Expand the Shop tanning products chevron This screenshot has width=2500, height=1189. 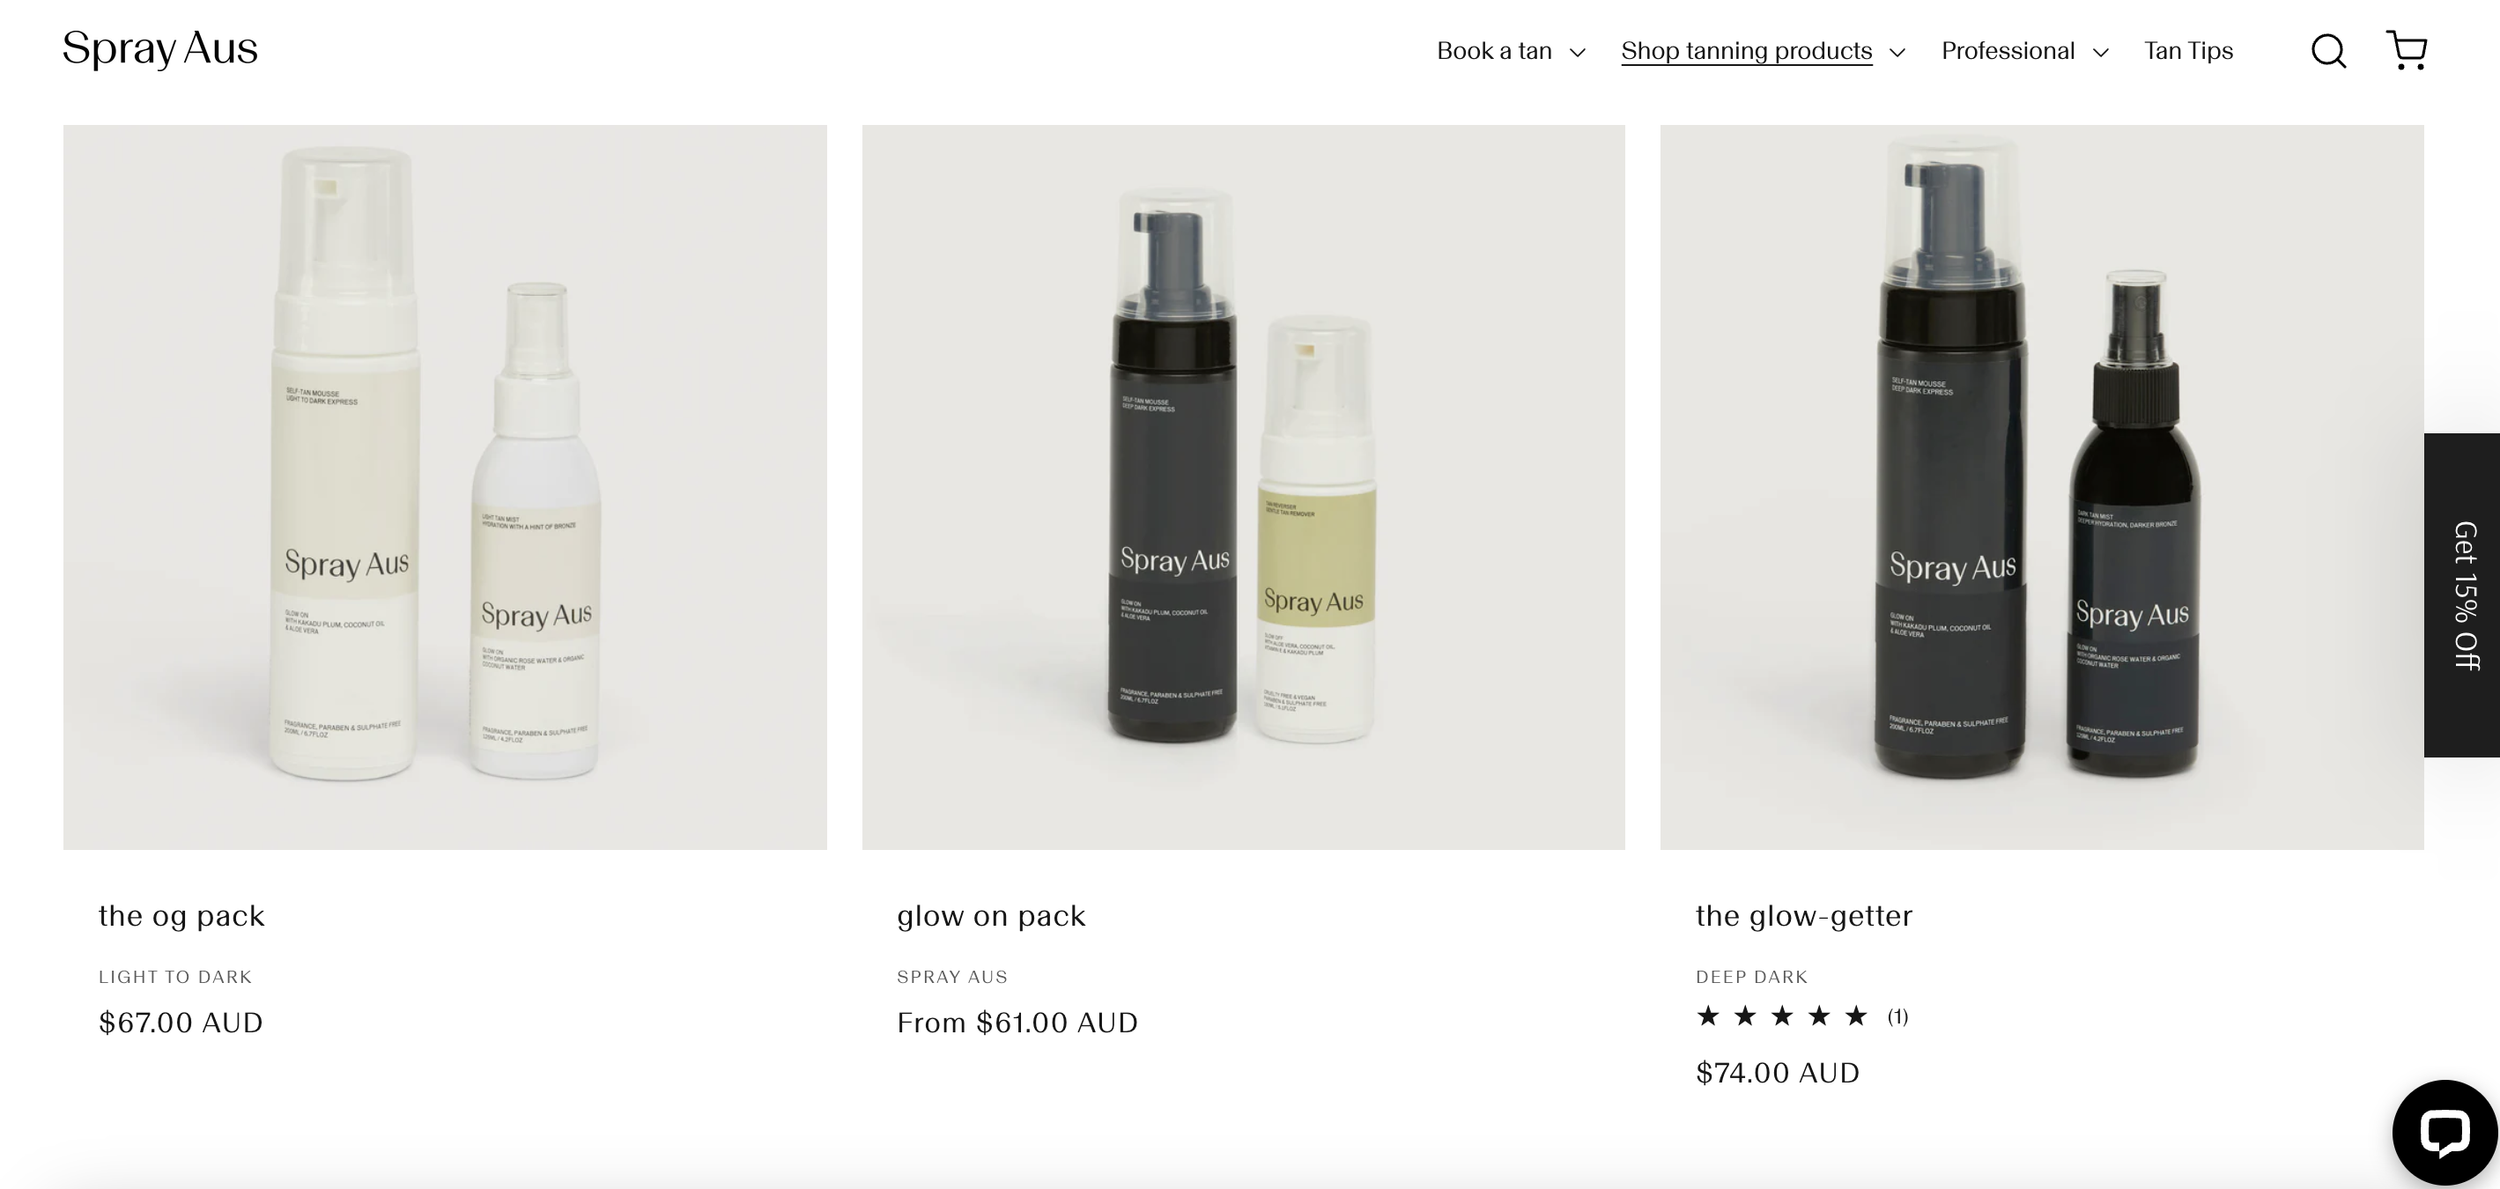pos(1897,53)
